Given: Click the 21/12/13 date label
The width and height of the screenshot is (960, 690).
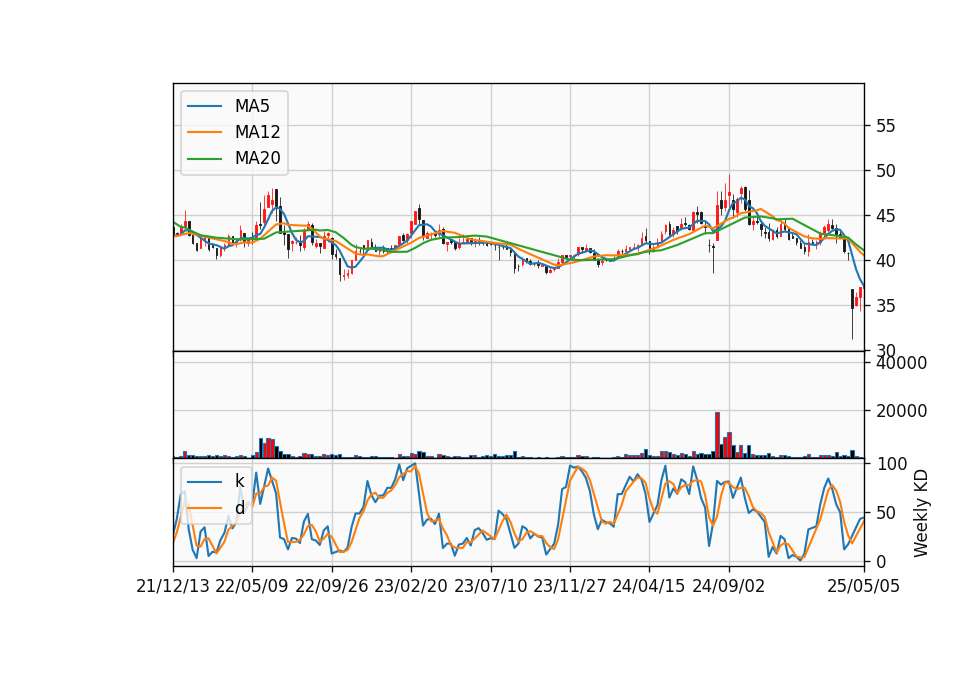Looking at the screenshot, I should [173, 586].
